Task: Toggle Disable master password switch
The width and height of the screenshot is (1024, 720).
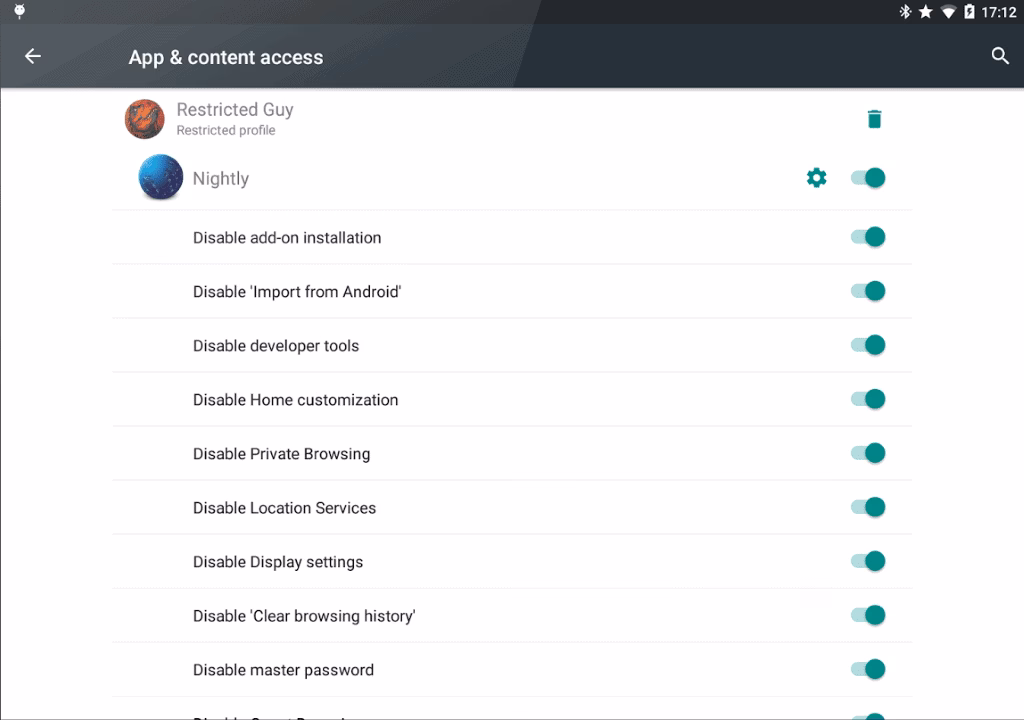Action: click(x=868, y=669)
